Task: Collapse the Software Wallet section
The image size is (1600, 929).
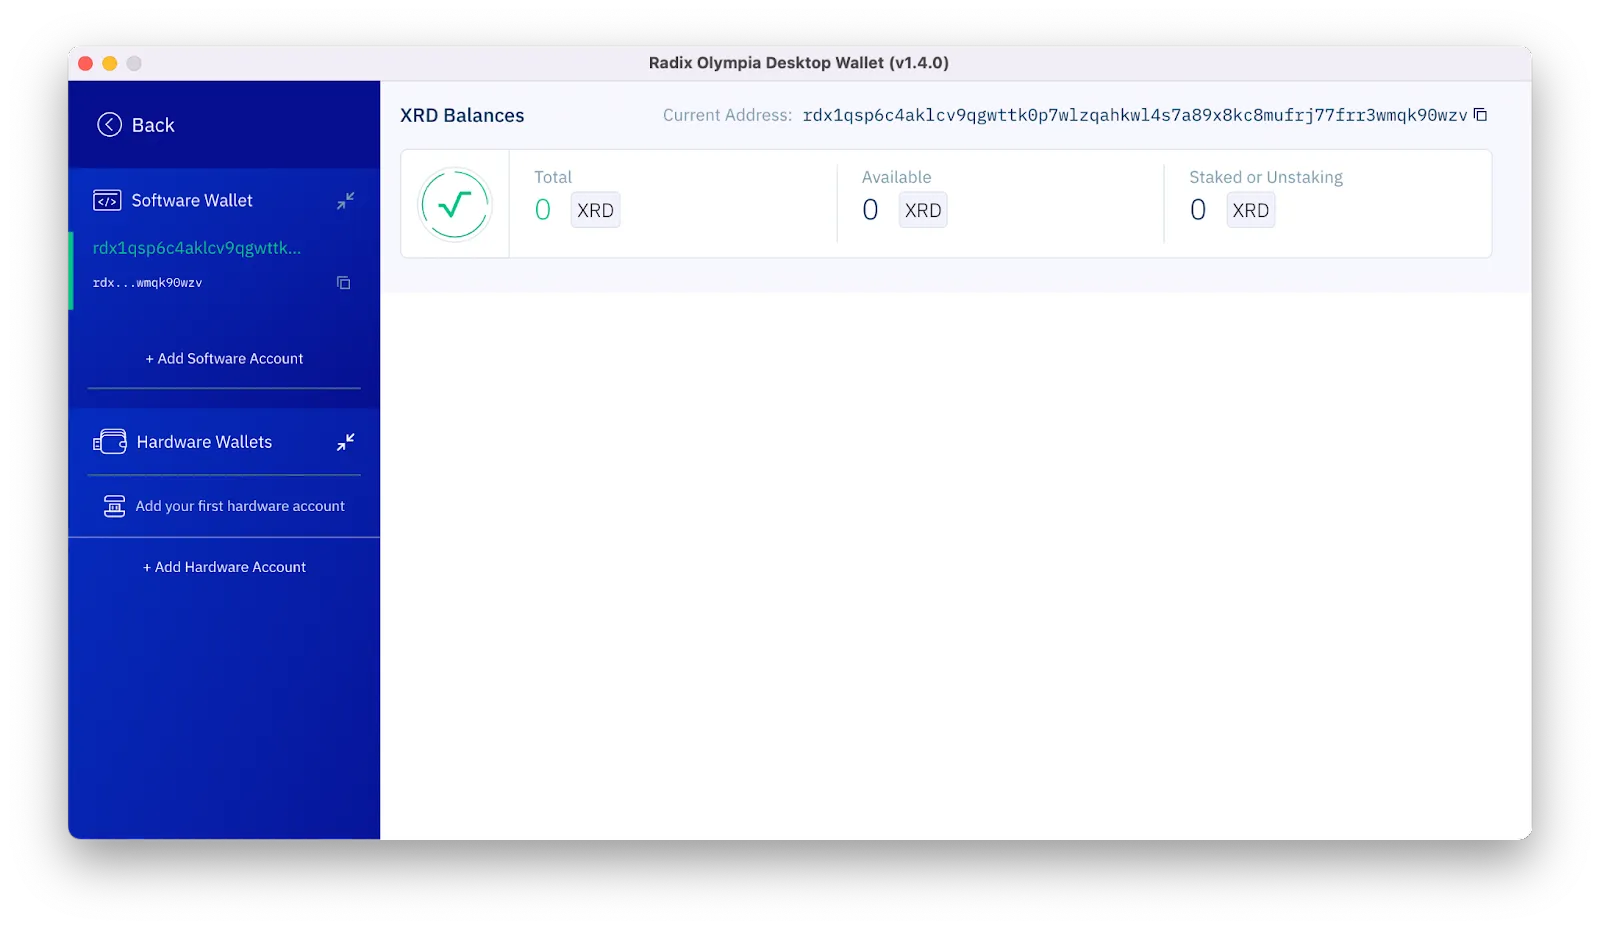Action: pyautogui.click(x=345, y=201)
